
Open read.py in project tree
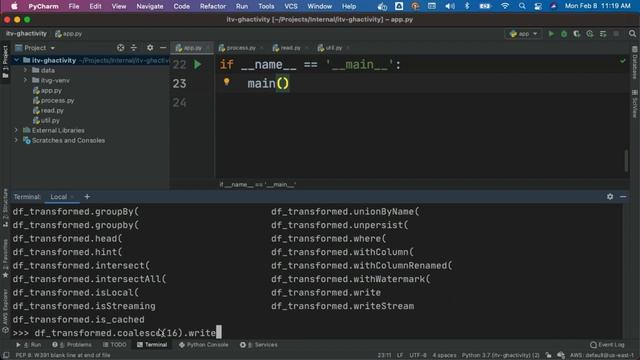[x=48, y=110]
